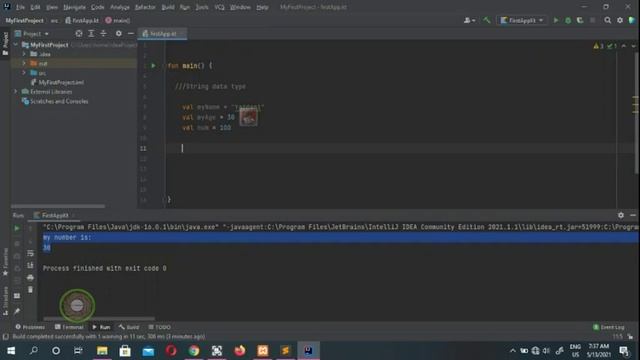The image size is (640, 360).
Task: Click Project tree horizontal scrollbar
Action: point(58,206)
